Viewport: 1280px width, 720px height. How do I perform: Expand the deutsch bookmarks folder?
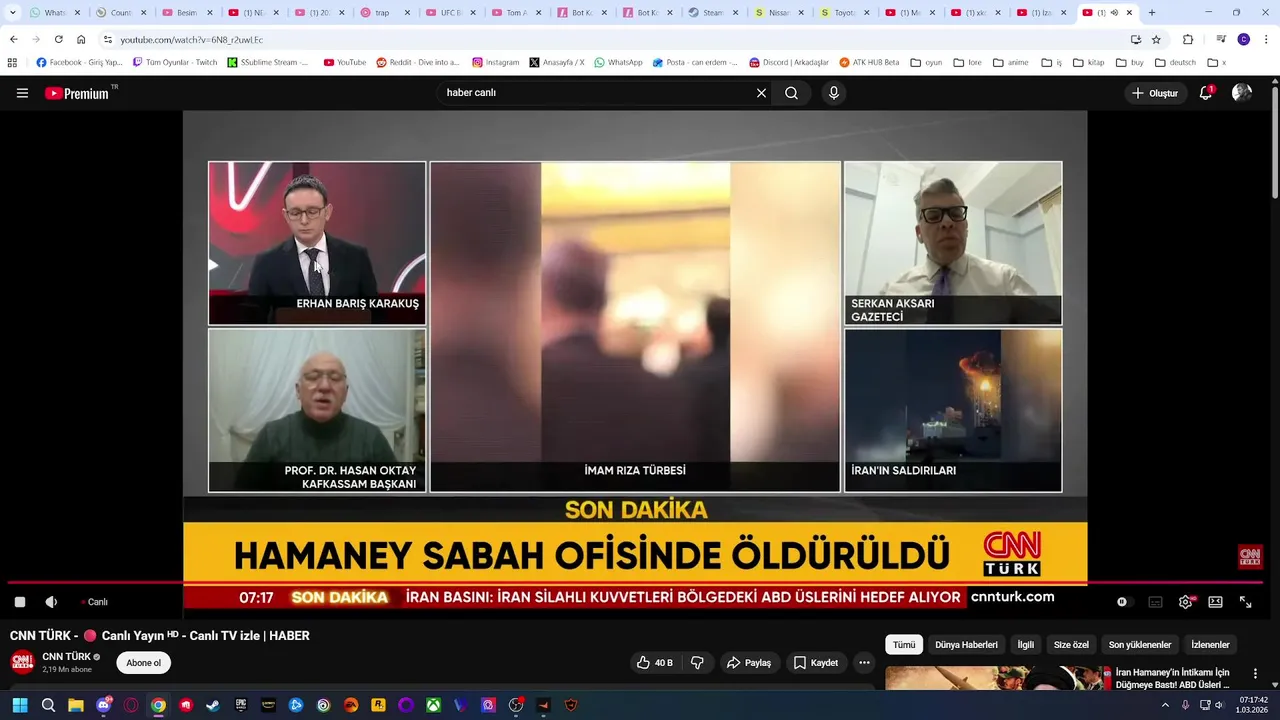(1174, 62)
